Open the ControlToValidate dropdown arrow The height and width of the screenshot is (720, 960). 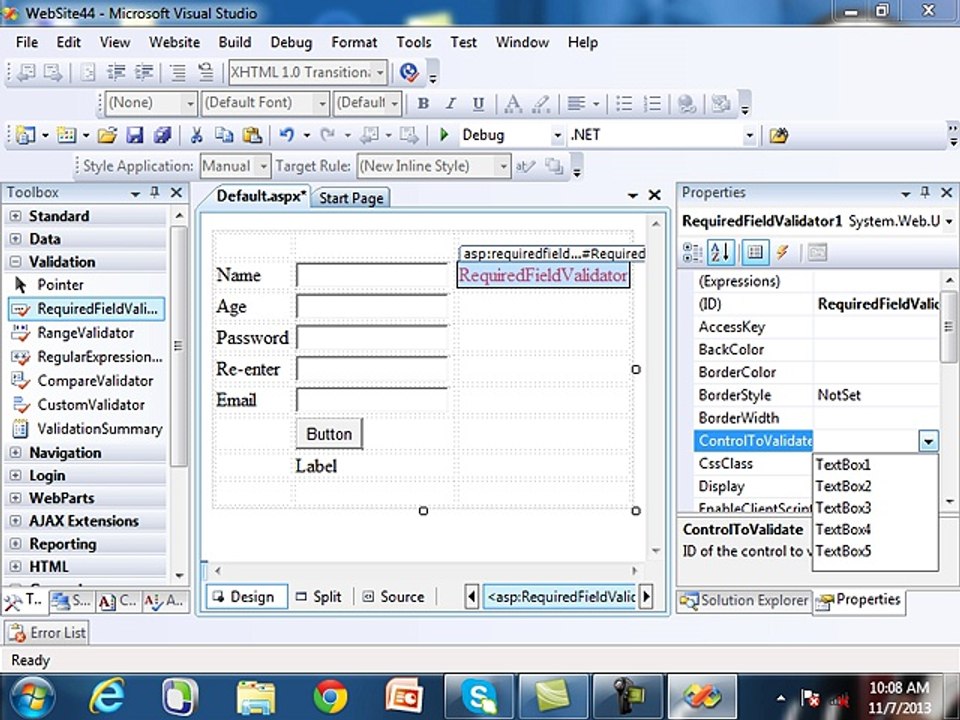pos(928,441)
